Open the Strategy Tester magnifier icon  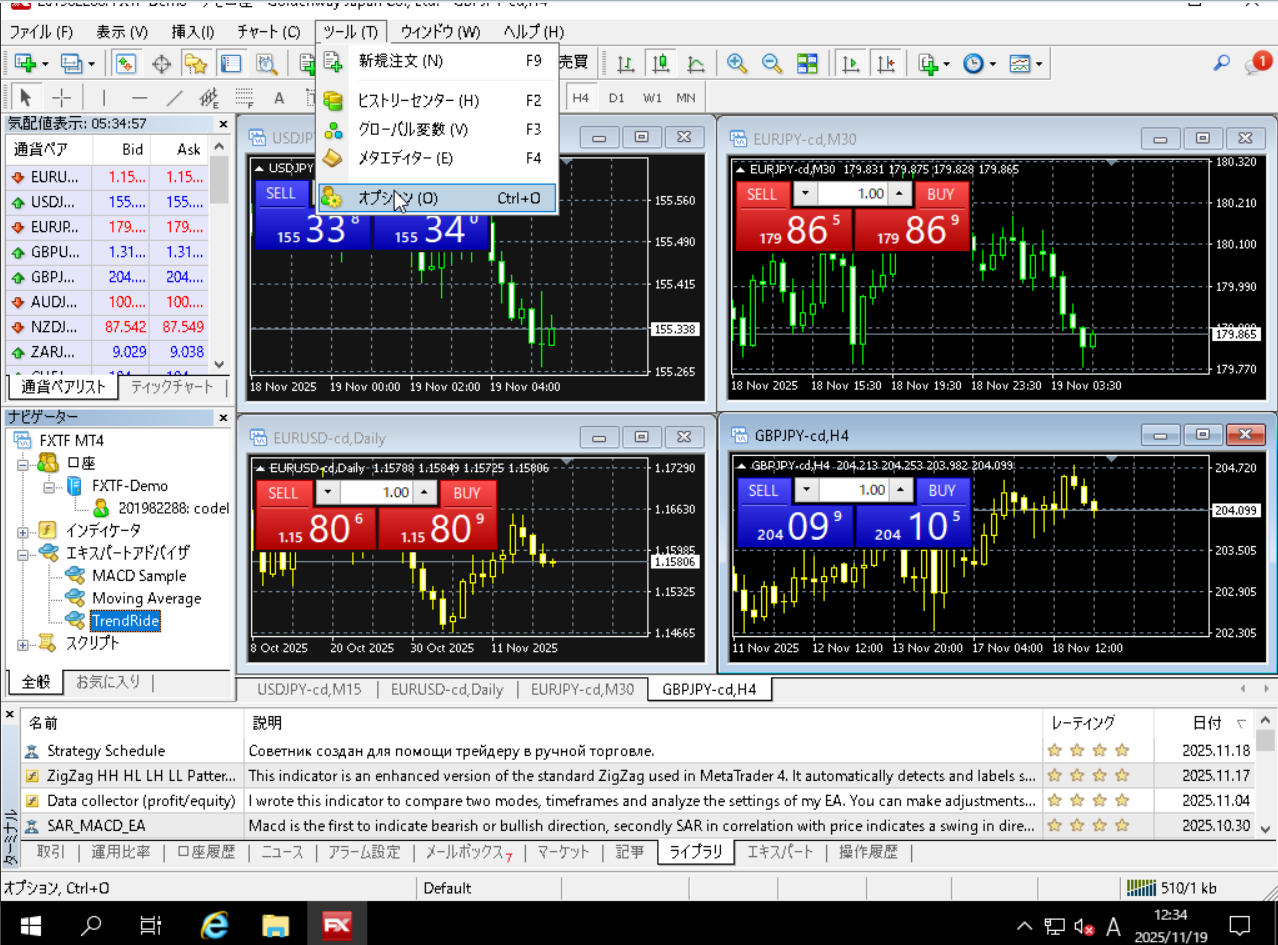tap(265, 64)
